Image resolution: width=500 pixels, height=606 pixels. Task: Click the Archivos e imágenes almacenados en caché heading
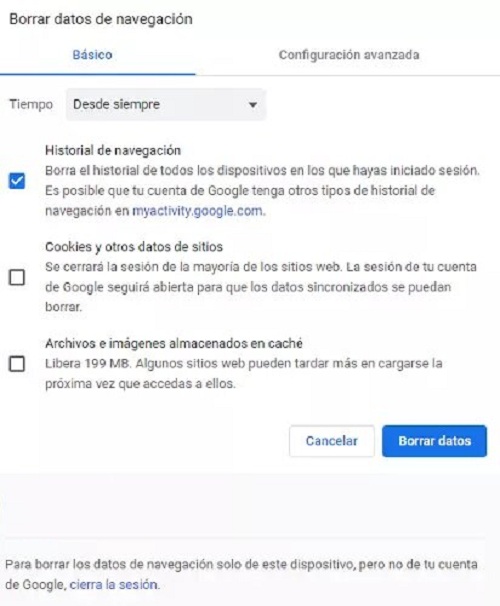click(174, 344)
